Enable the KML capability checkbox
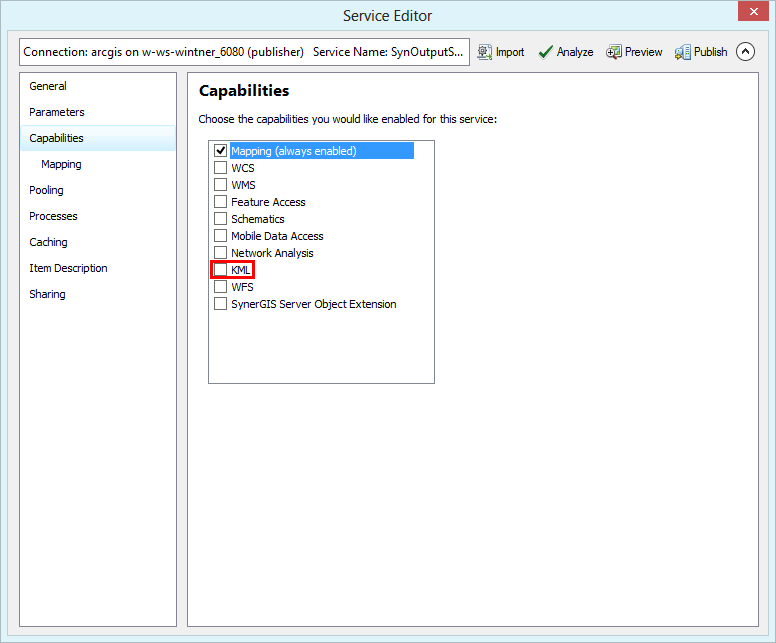Image resolution: width=776 pixels, height=643 pixels. tap(221, 270)
